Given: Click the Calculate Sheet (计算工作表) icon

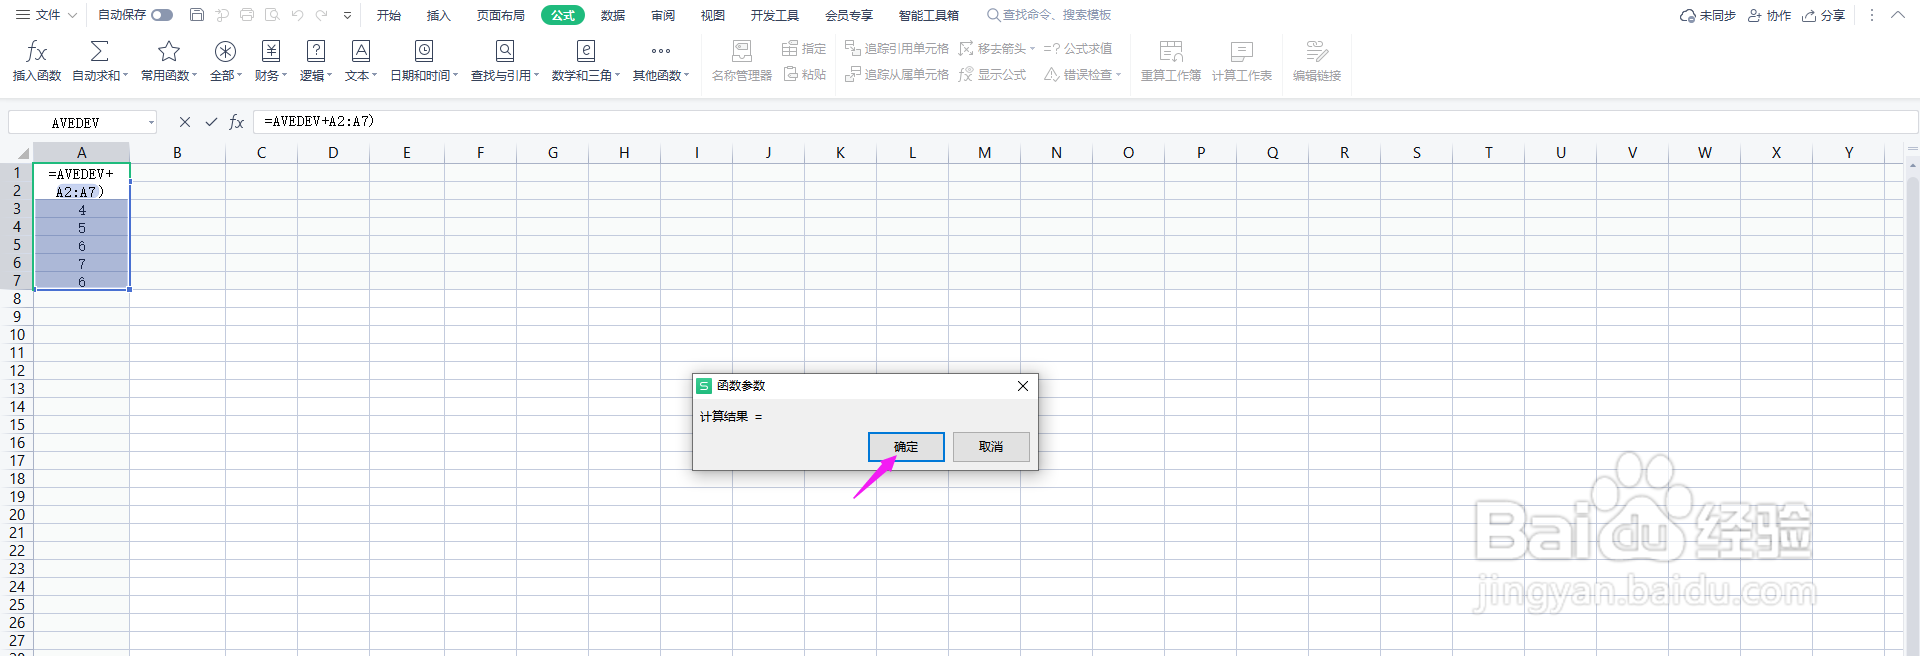Looking at the screenshot, I should (1242, 51).
